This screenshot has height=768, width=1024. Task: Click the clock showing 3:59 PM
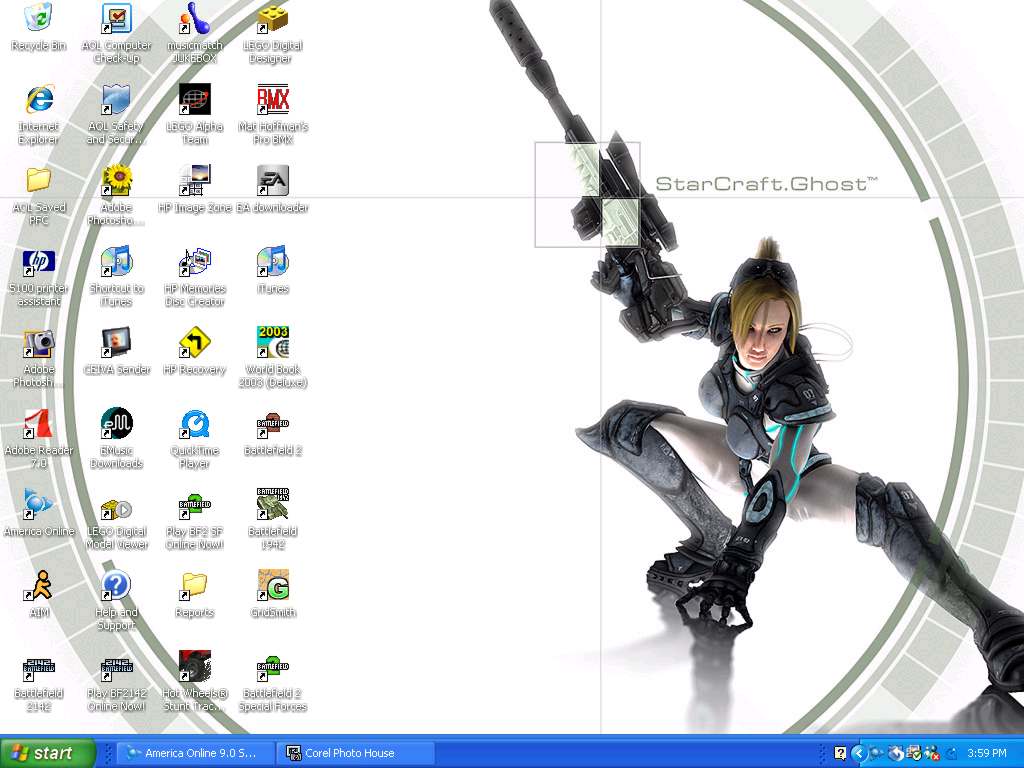[x=990, y=753]
